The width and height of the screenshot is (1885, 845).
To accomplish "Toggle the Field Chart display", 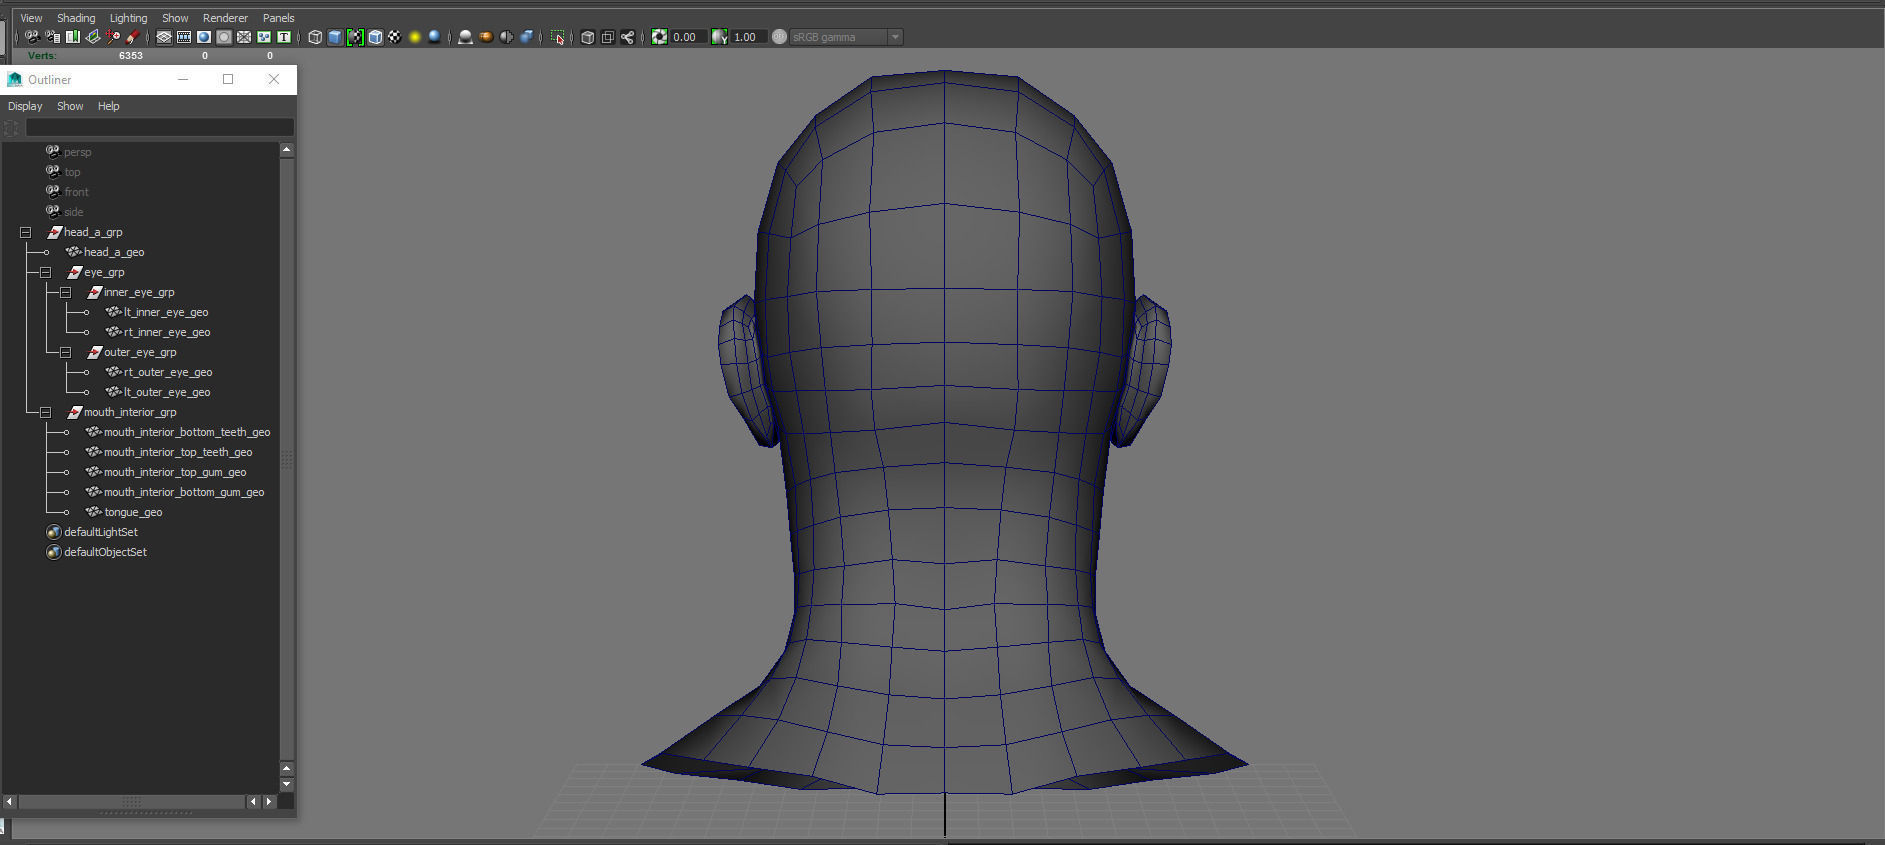I will click(244, 37).
